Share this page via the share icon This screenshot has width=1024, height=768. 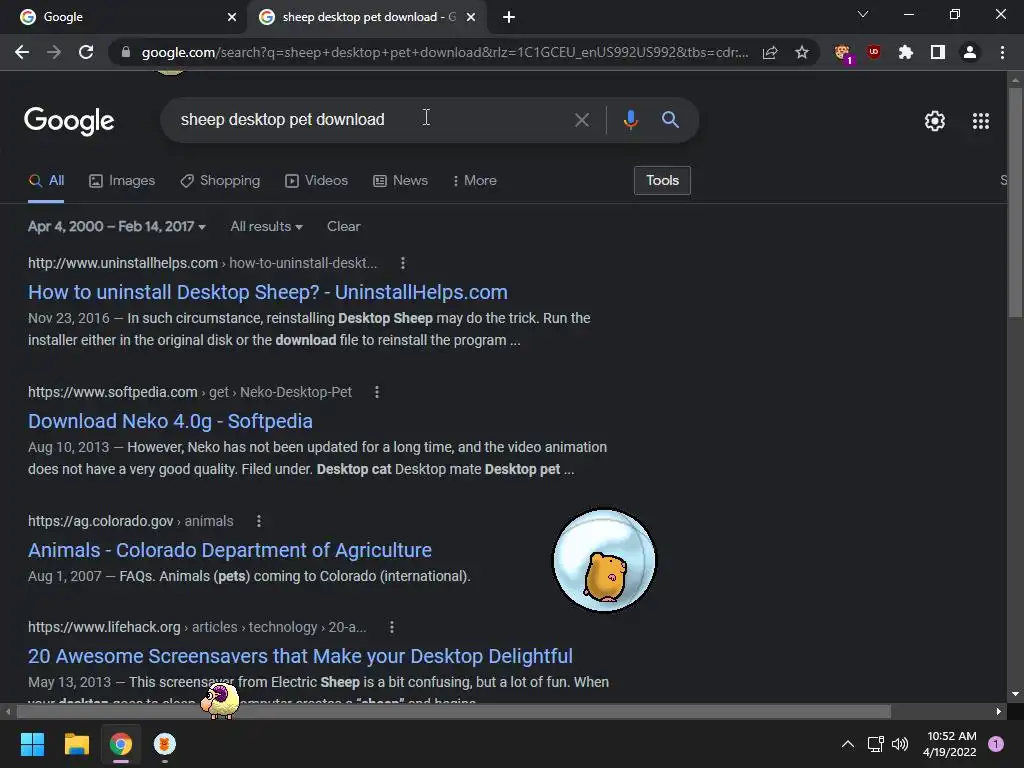(770, 52)
